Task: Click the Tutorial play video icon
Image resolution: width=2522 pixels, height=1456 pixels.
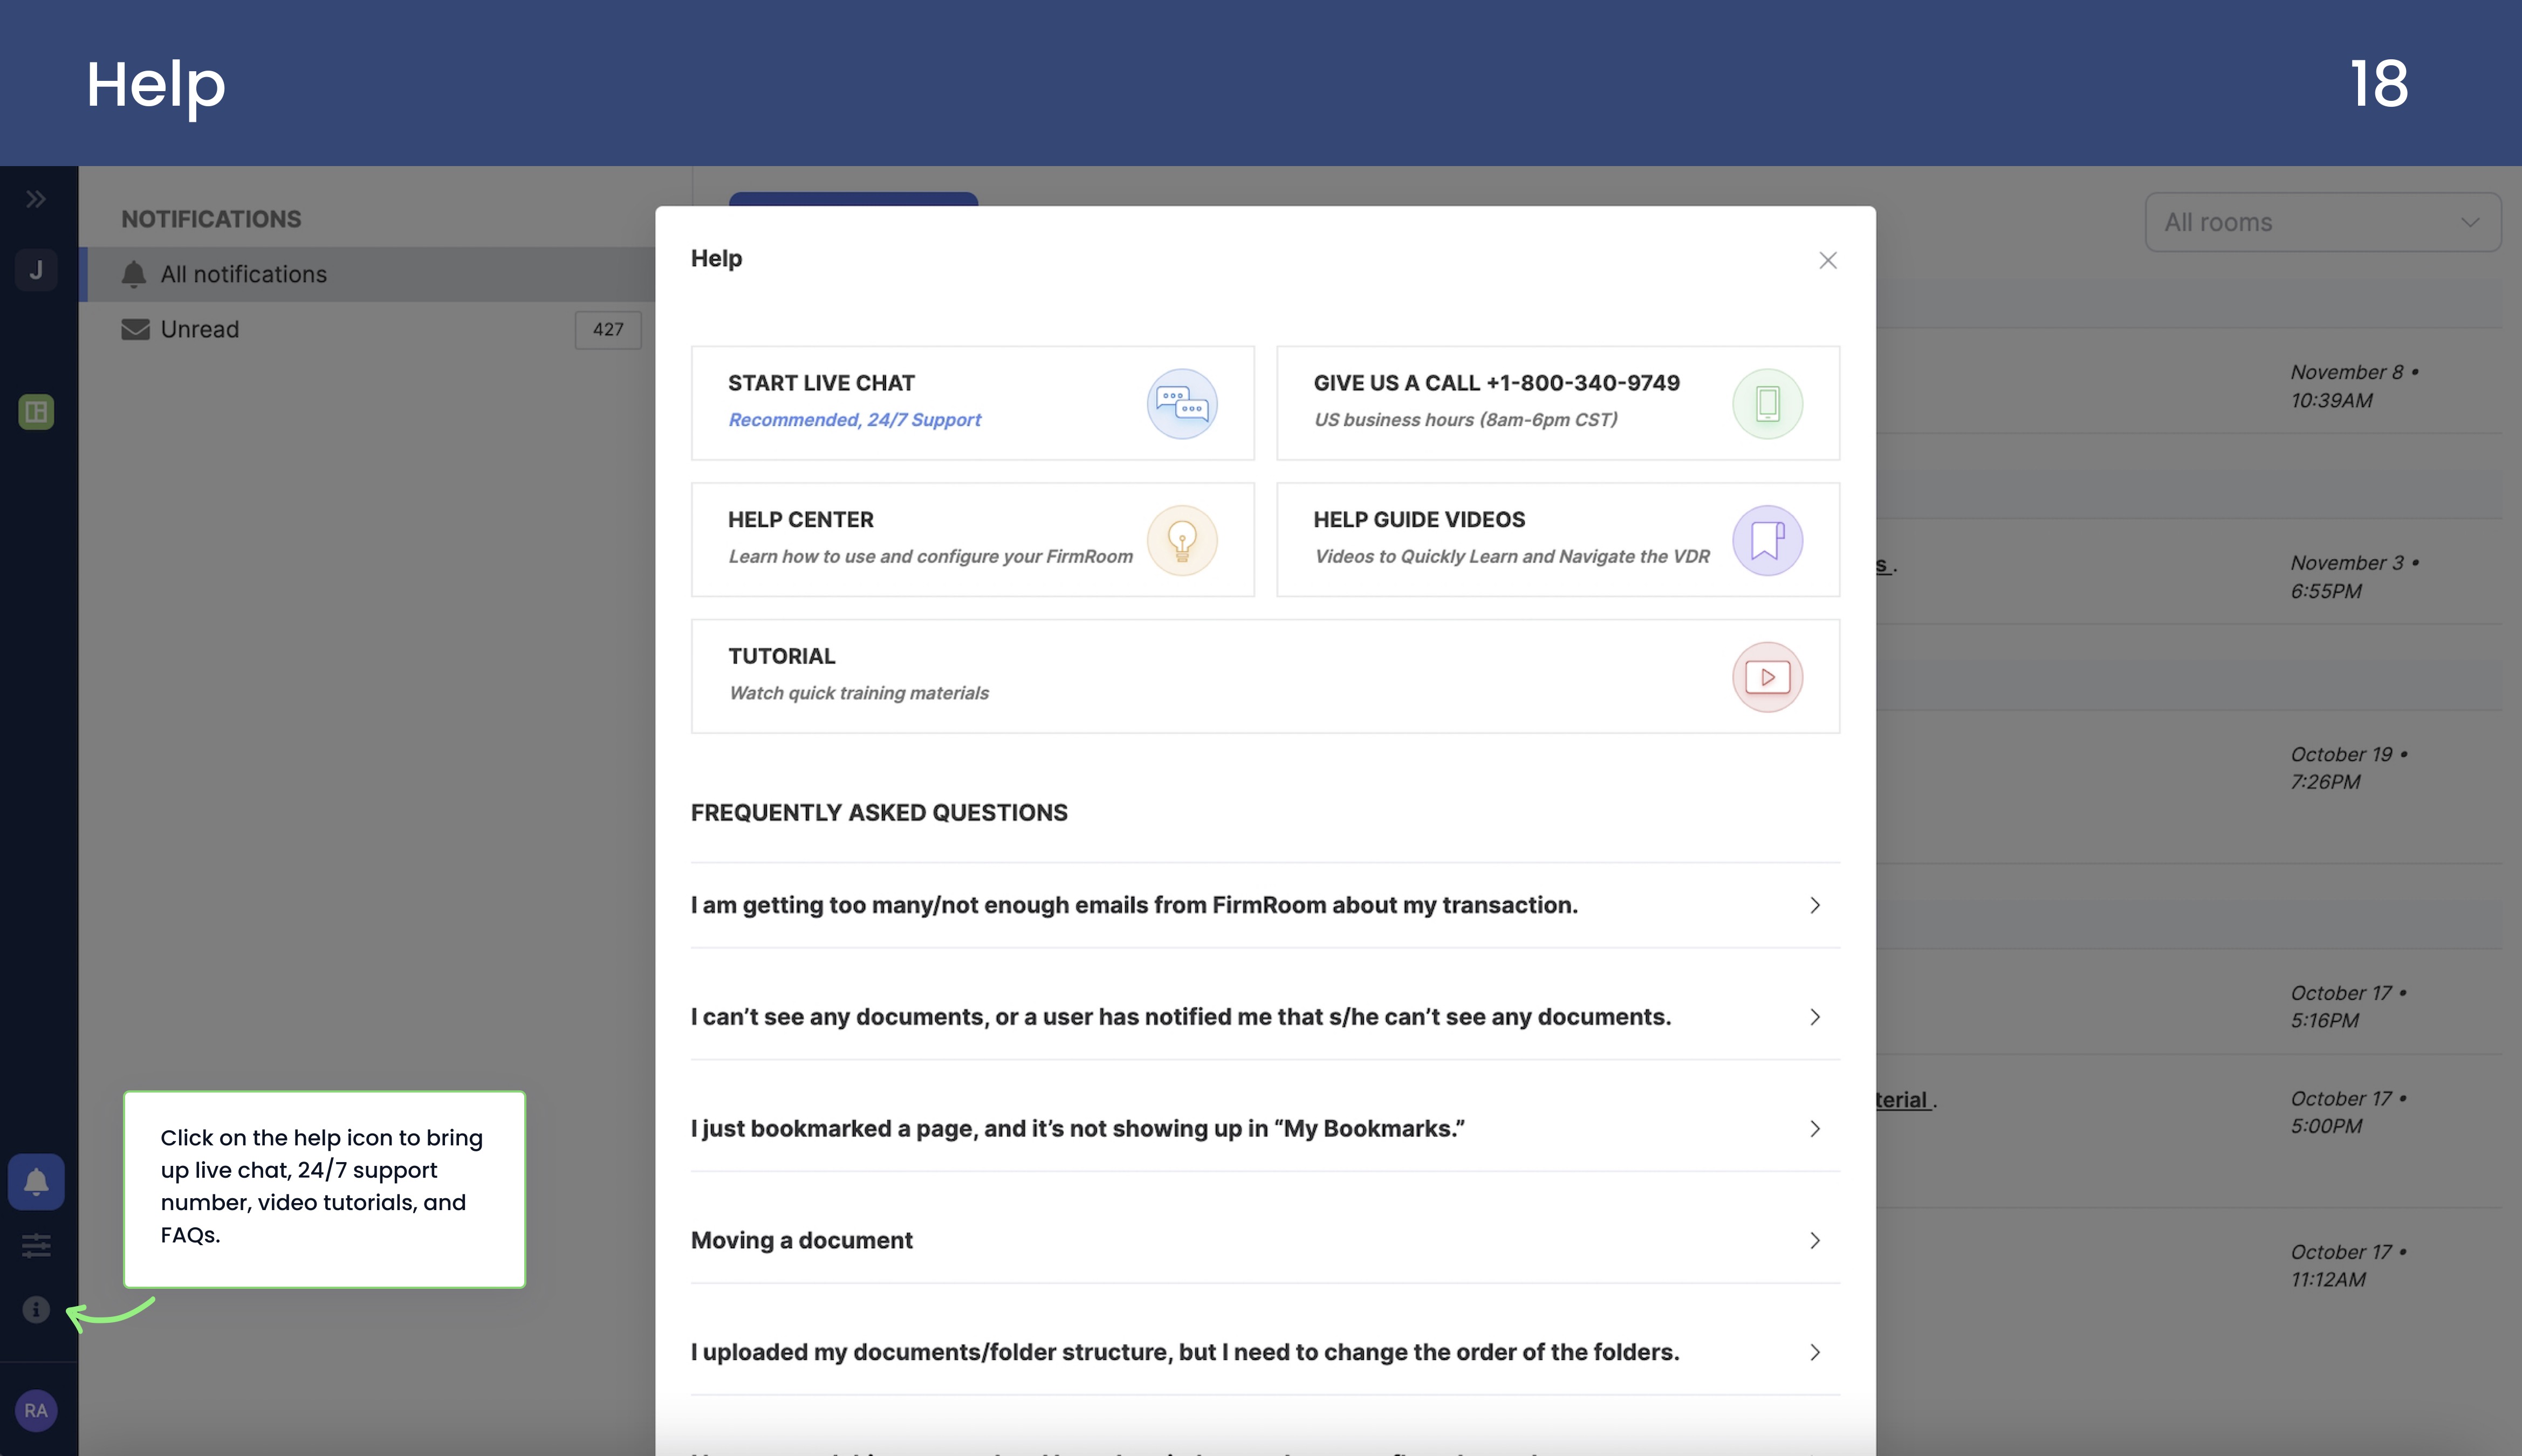Action: tap(1767, 677)
